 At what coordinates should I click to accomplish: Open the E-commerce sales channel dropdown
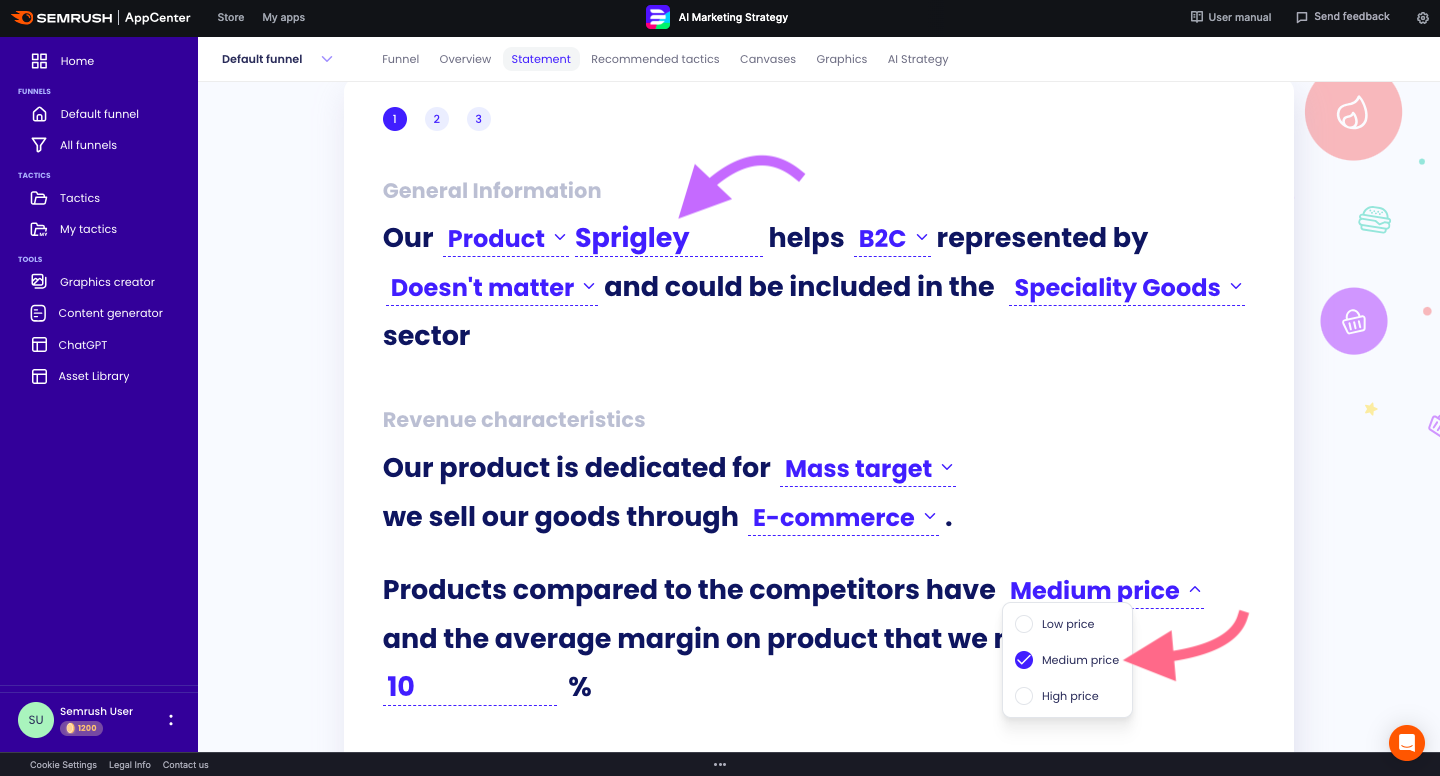pos(844,518)
